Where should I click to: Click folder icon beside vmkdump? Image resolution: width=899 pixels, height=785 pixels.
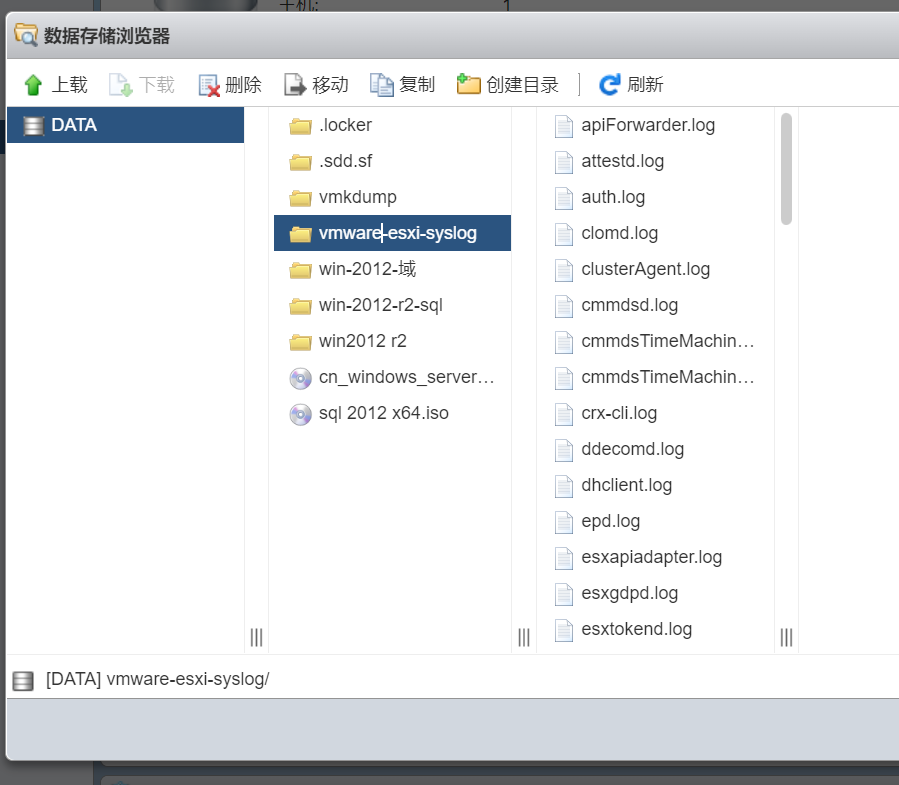[300, 198]
